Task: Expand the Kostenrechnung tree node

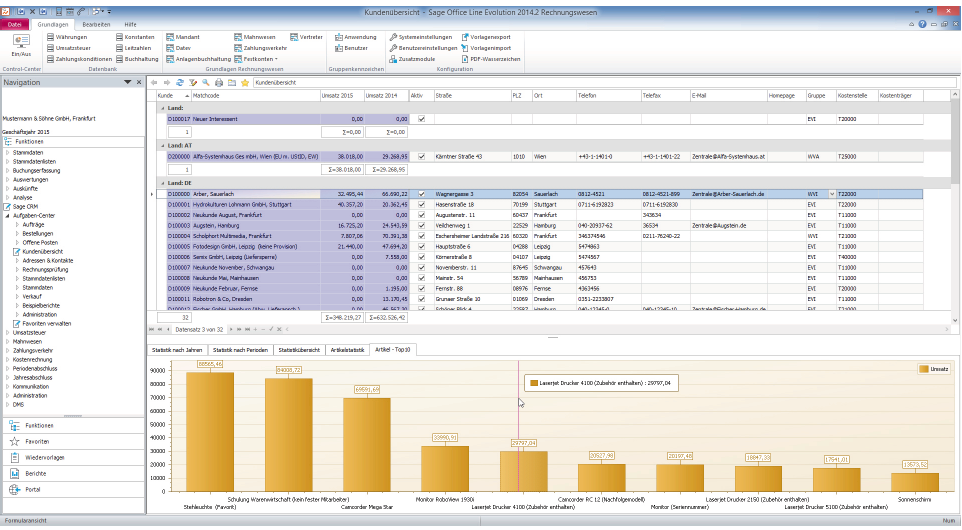Action: click(x=7, y=359)
